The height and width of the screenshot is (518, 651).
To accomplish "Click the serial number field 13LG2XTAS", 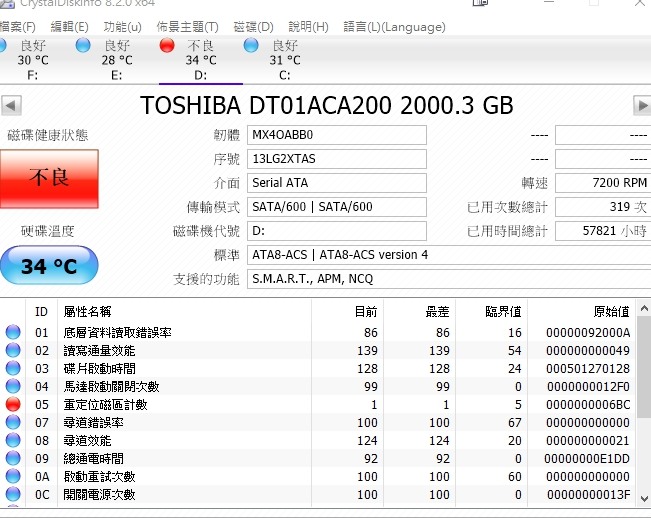I will [x=337, y=159].
